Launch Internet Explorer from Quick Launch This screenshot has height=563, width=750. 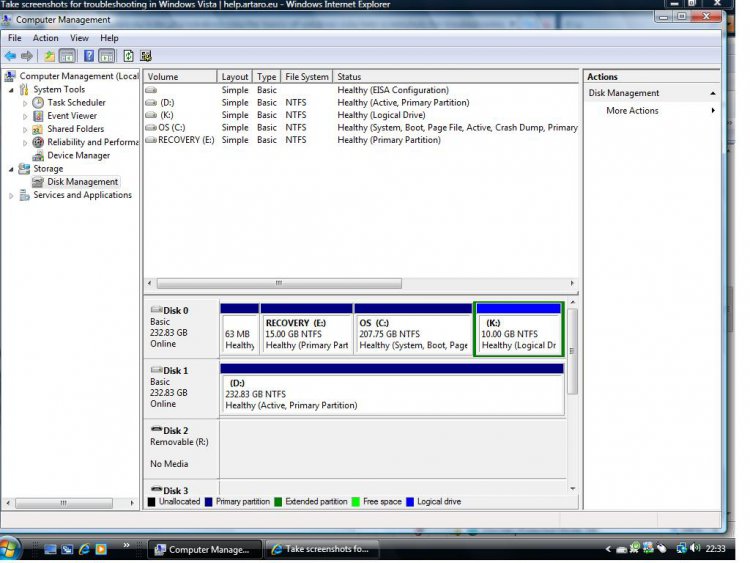click(x=84, y=549)
